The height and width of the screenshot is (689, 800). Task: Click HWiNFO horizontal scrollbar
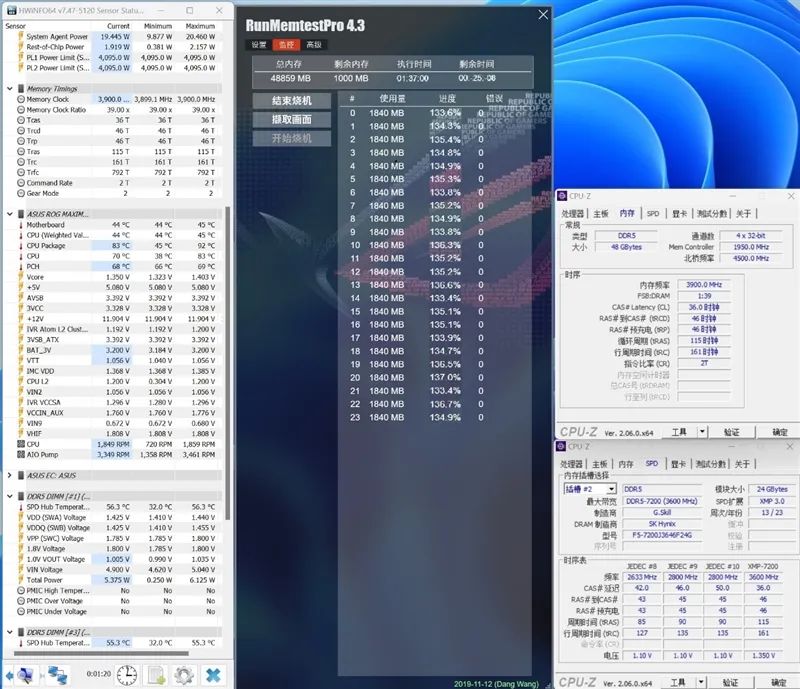101,653
